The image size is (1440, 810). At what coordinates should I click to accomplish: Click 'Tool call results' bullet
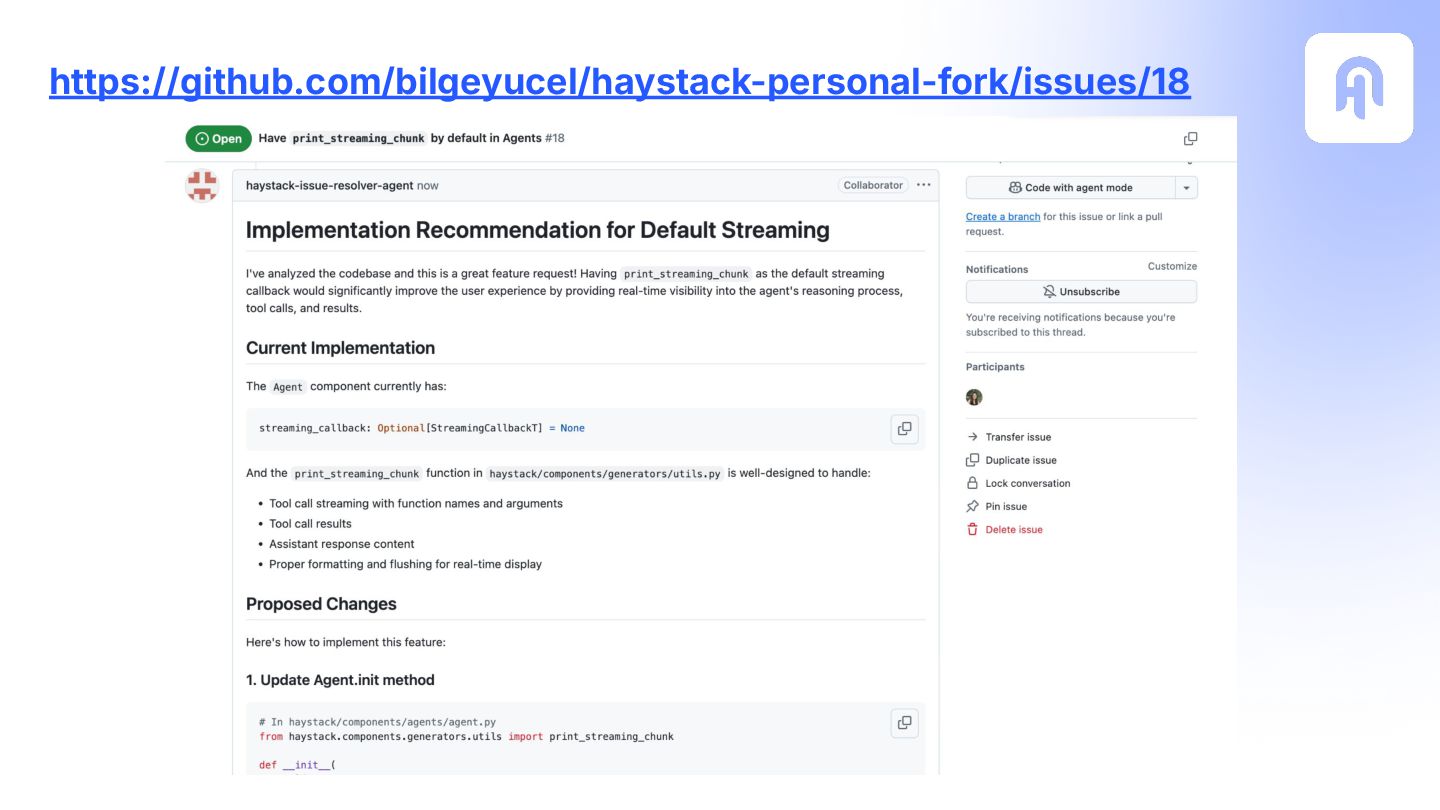click(x=310, y=524)
